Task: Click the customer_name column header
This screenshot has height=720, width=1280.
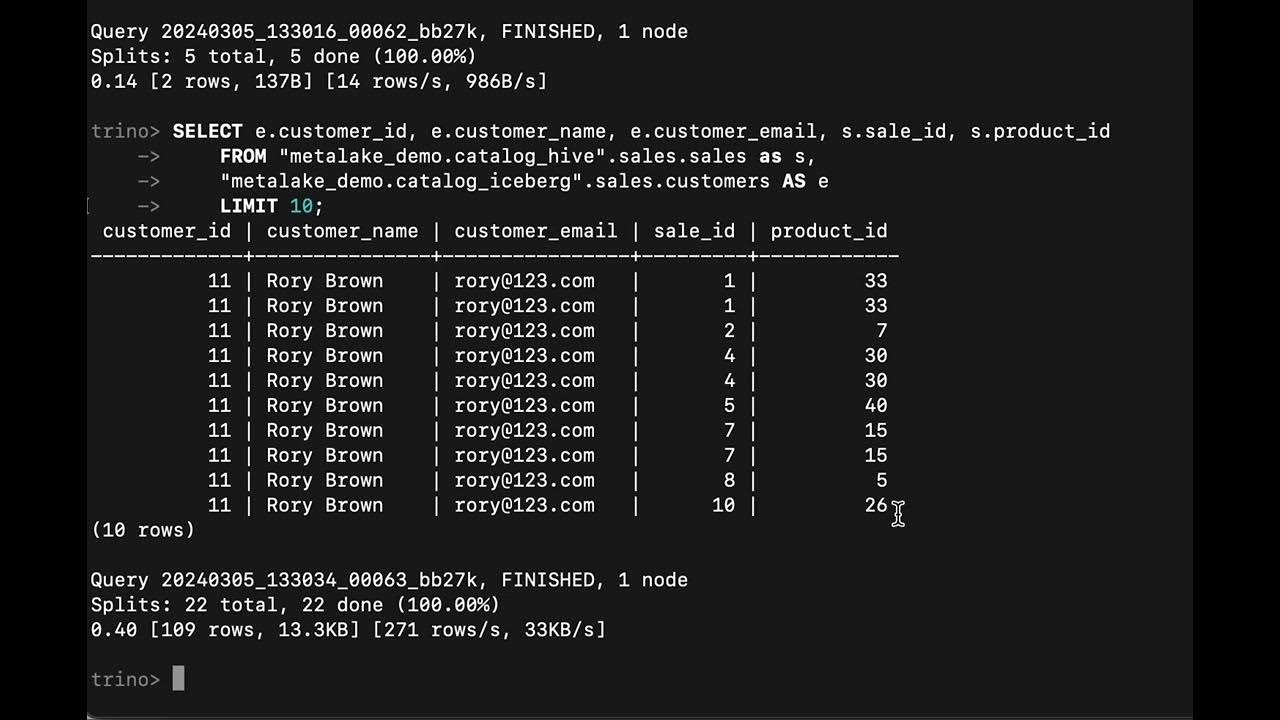Action: [x=342, y=231]
